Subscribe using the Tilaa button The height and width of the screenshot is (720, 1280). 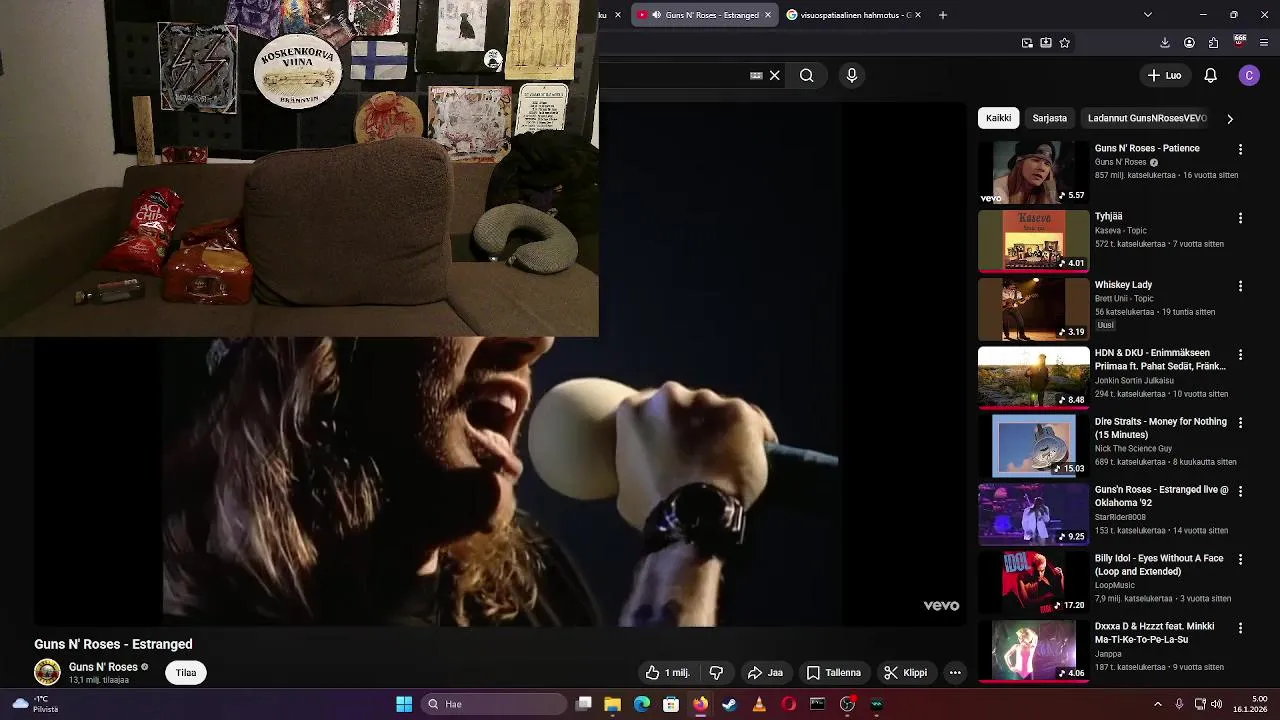(186, 673)
